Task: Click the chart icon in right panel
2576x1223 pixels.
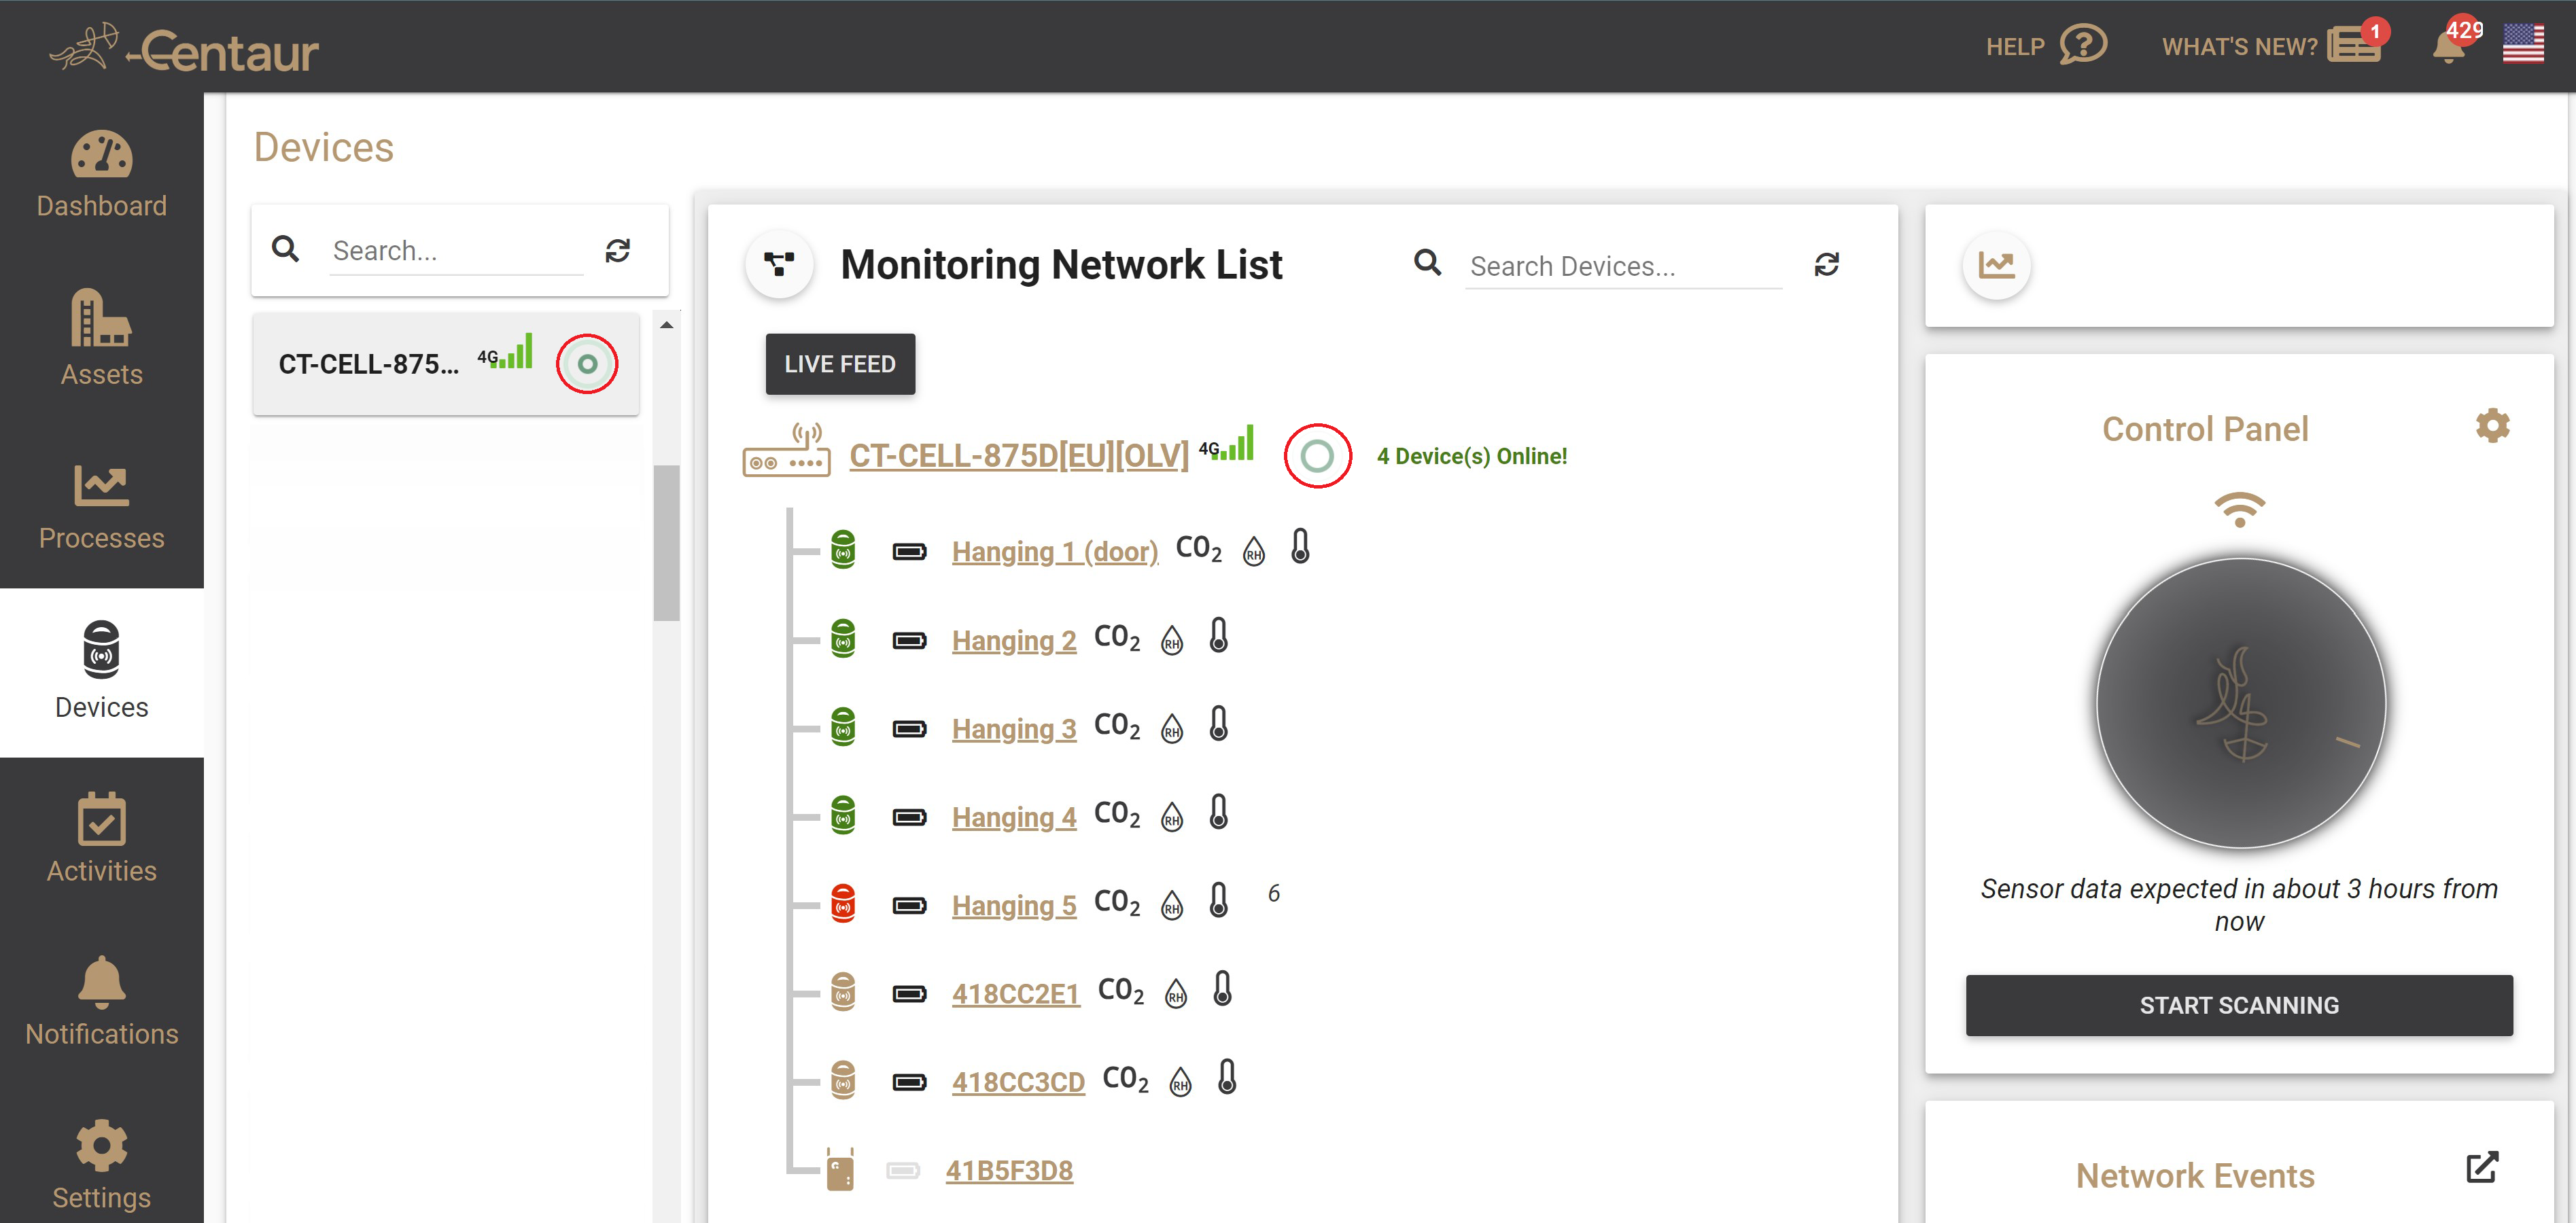Action: 1996,265
